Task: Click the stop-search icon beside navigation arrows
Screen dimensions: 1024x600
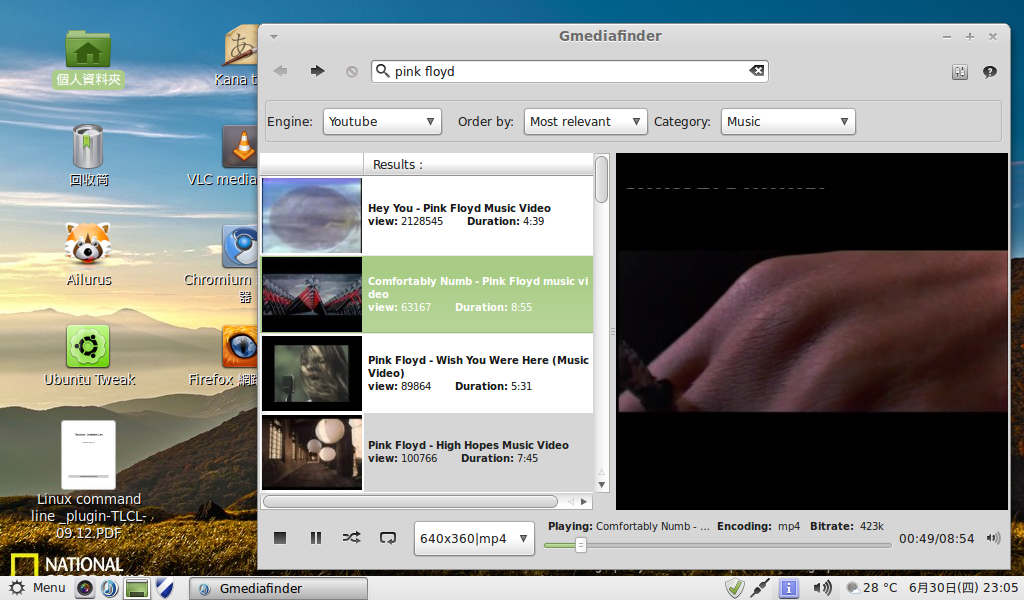Action: (x=352, y=72)
